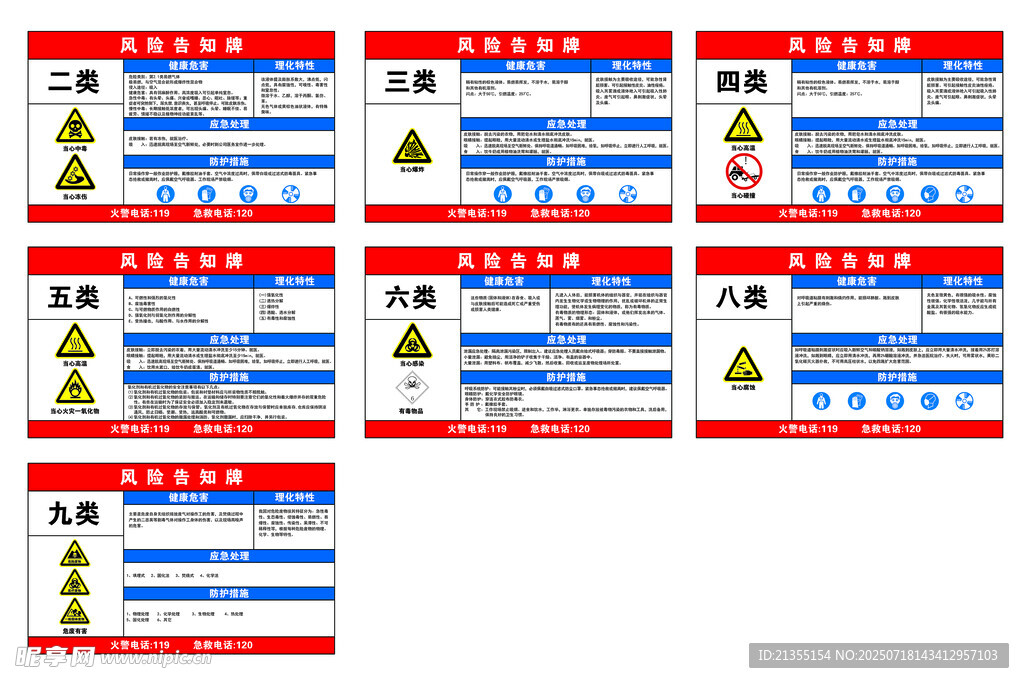Click the 当心冻伤 warning sign on 二类 board

point(75,172)
